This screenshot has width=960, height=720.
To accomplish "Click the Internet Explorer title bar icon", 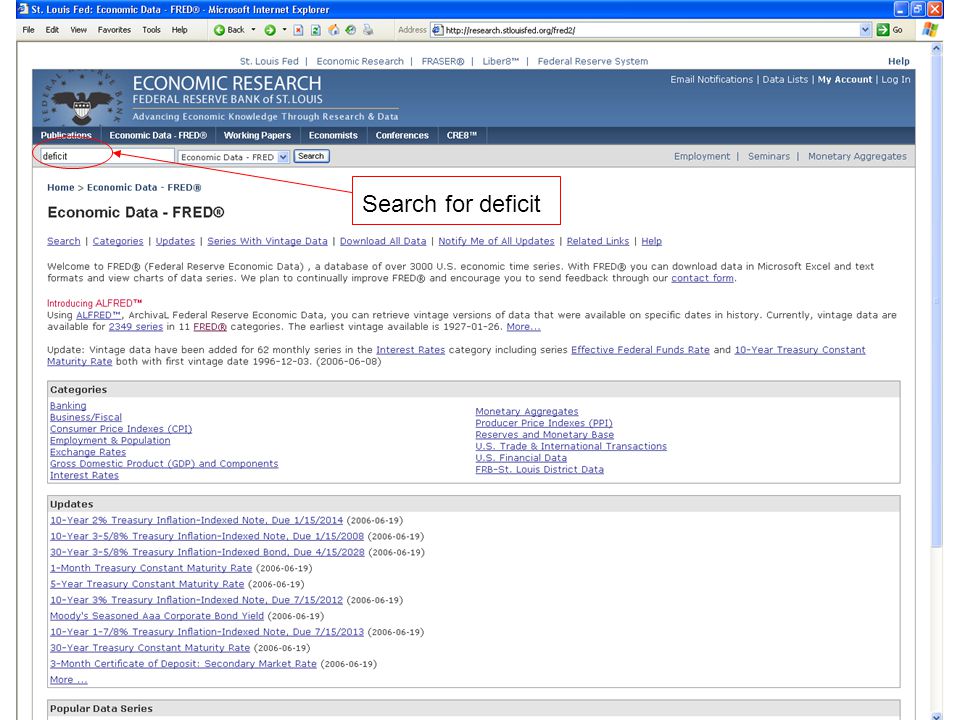I will click(x=23, y=9).
